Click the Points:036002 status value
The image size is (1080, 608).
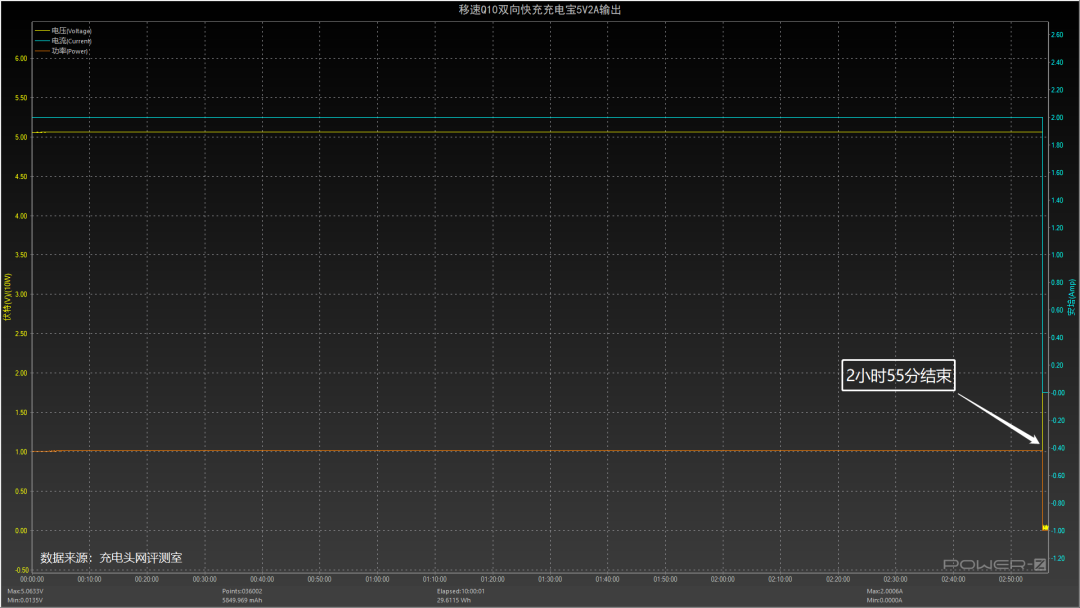tap(242, 591)
